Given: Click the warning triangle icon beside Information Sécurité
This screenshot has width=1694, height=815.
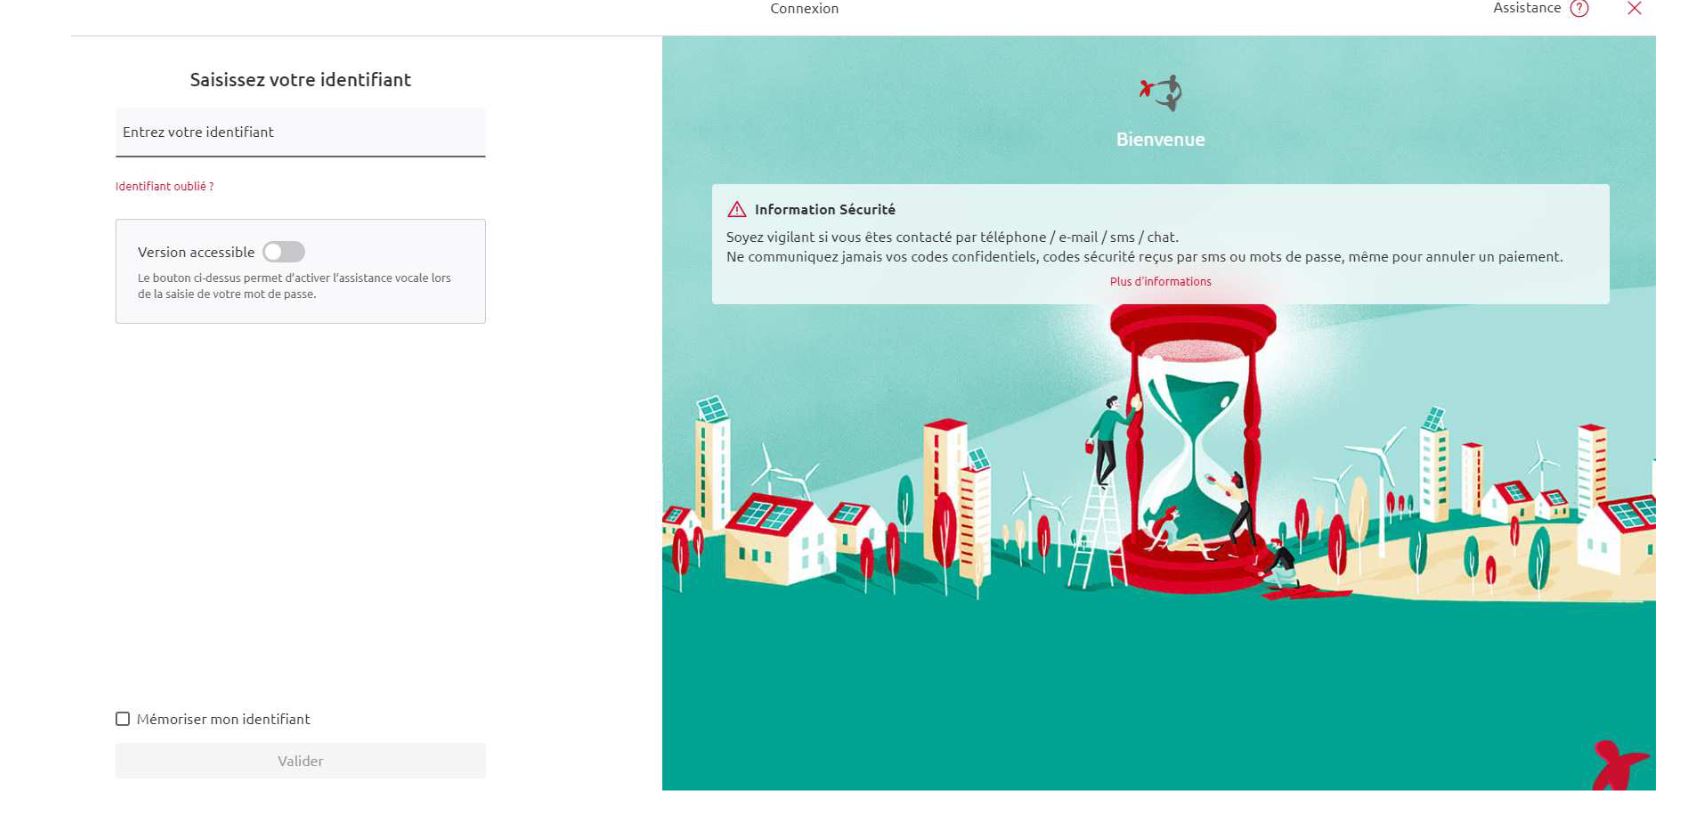Looking at the screenshot, I should (737, 210).
